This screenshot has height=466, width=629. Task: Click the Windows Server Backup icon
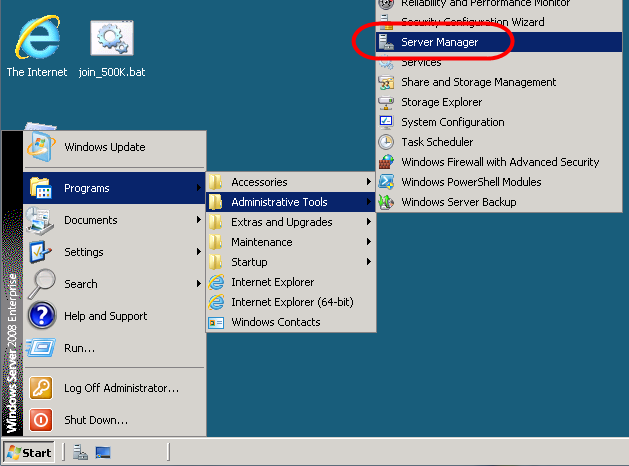coord(386,202)
